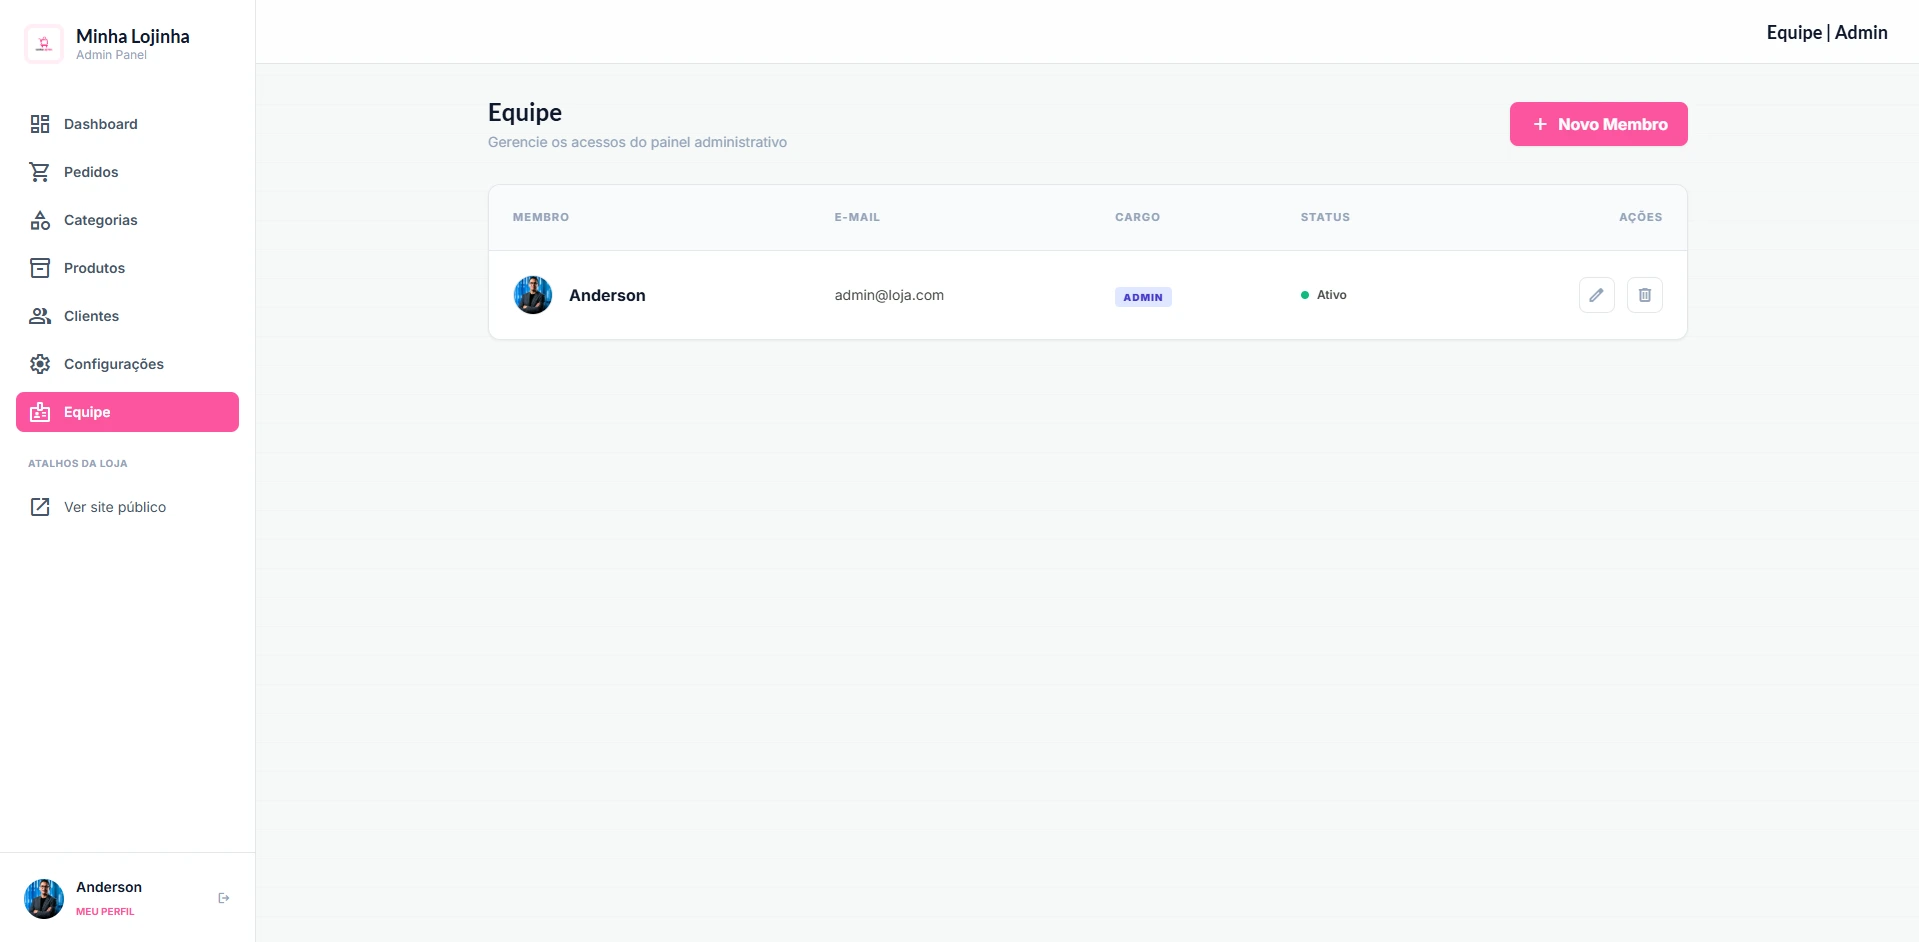Click the admin@loja.com email cell
The height and width of the screenshot is (942, 1919).
(889, 295)
